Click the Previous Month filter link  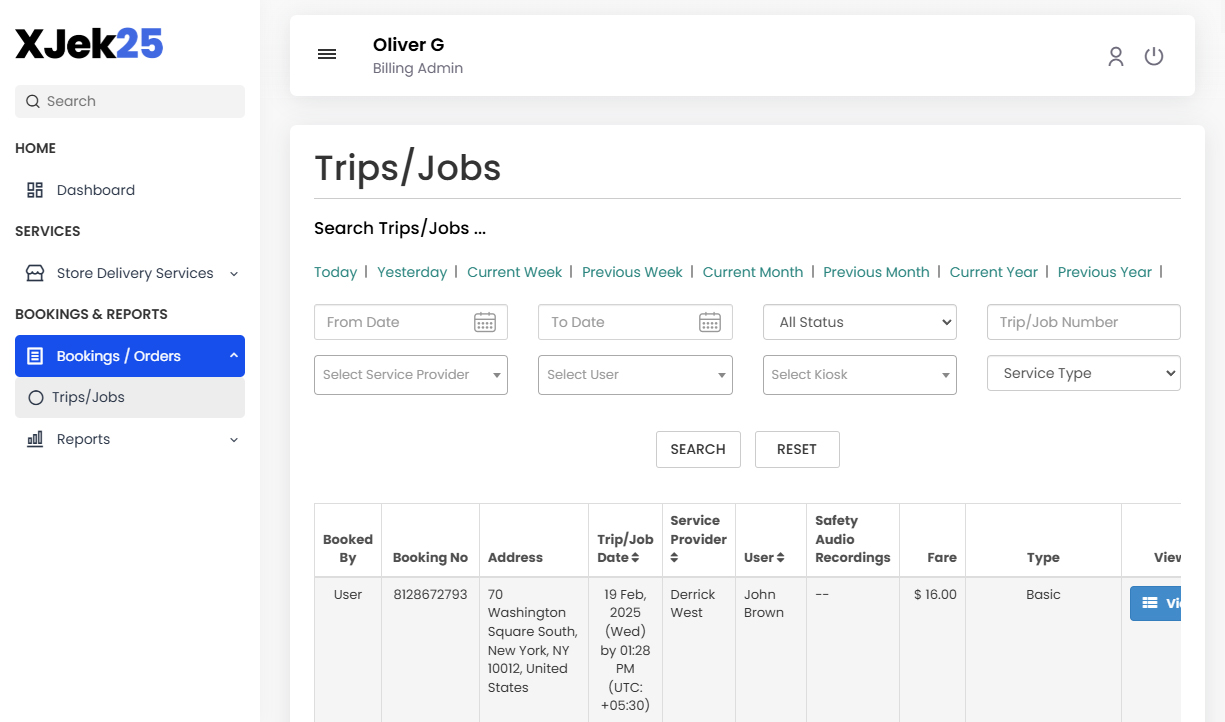pyautogui.click(x=877, y=271)
